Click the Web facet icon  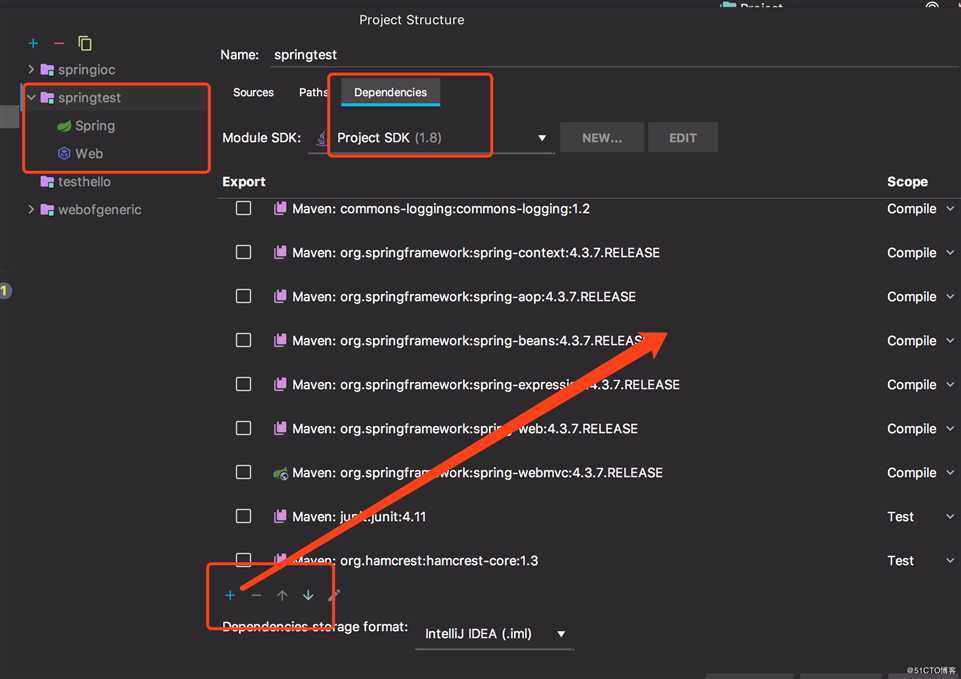tap(64, 153)
